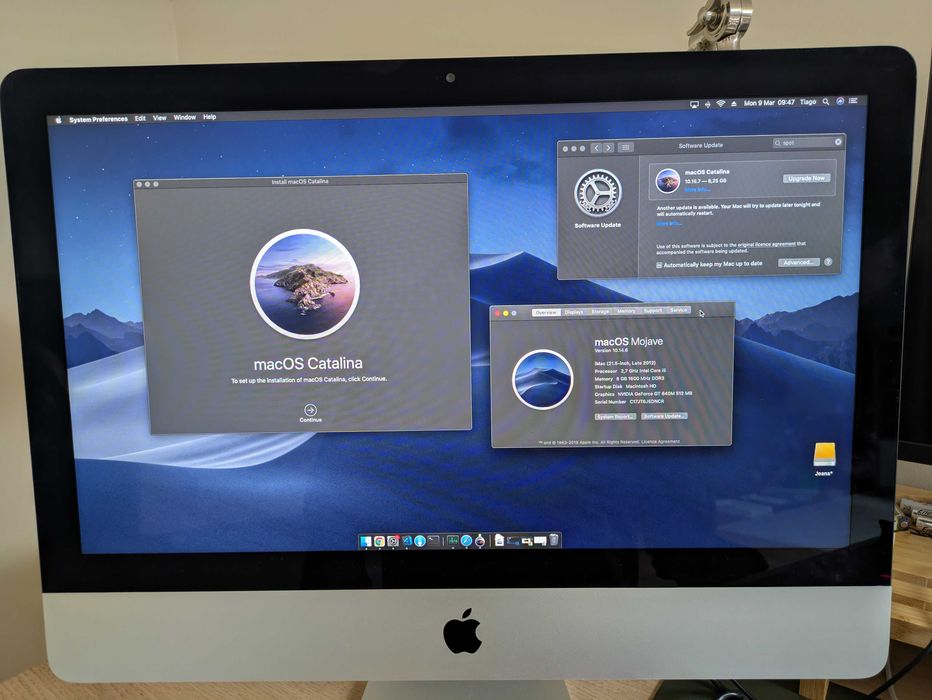Open Notification Centre list icon
The height and width of the screenshot is (700, 932).
[854, 101]
